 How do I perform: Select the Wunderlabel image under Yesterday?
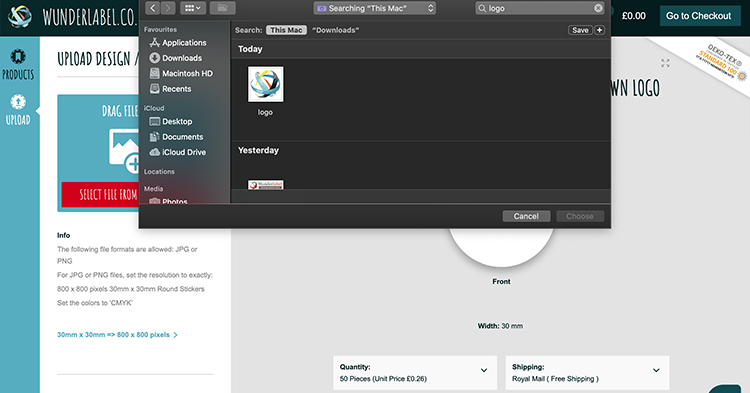265,185
